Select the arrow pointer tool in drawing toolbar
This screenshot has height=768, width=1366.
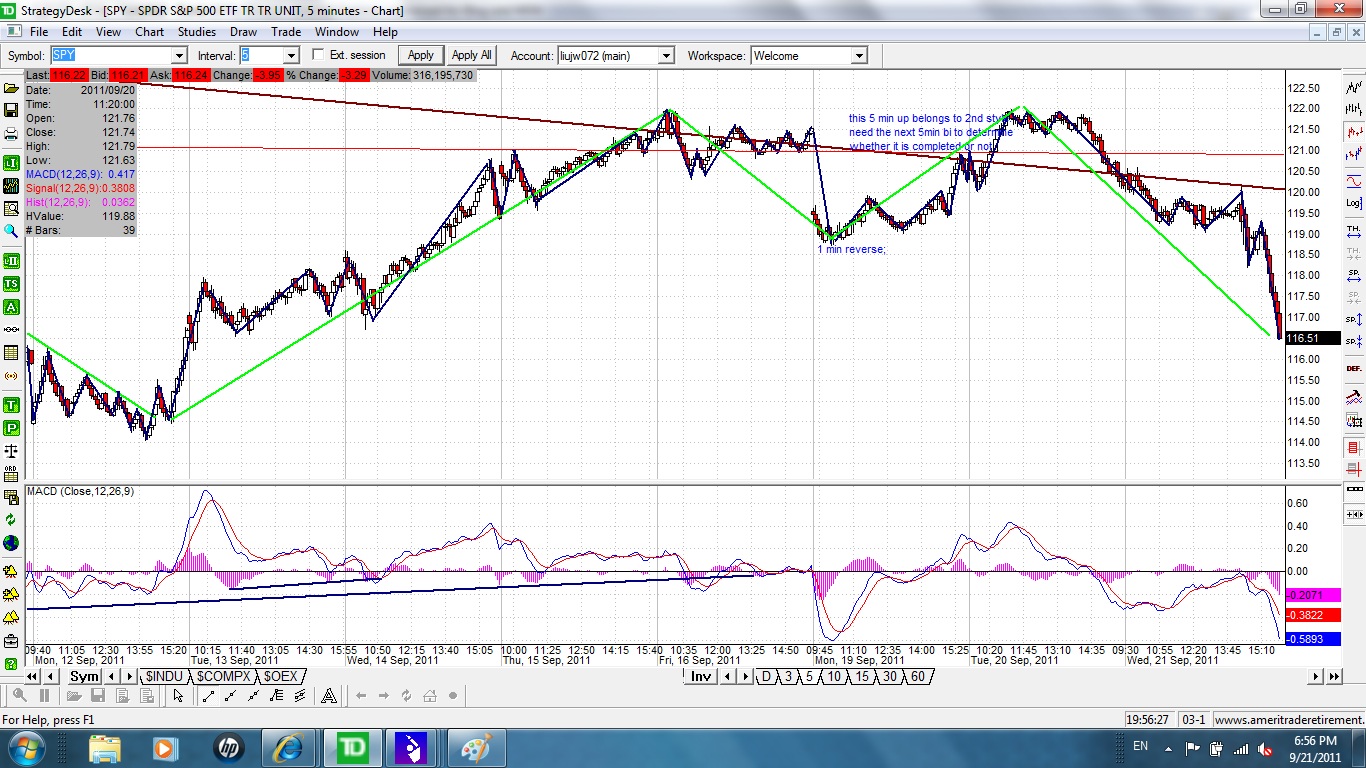click(x=178, y=696)
